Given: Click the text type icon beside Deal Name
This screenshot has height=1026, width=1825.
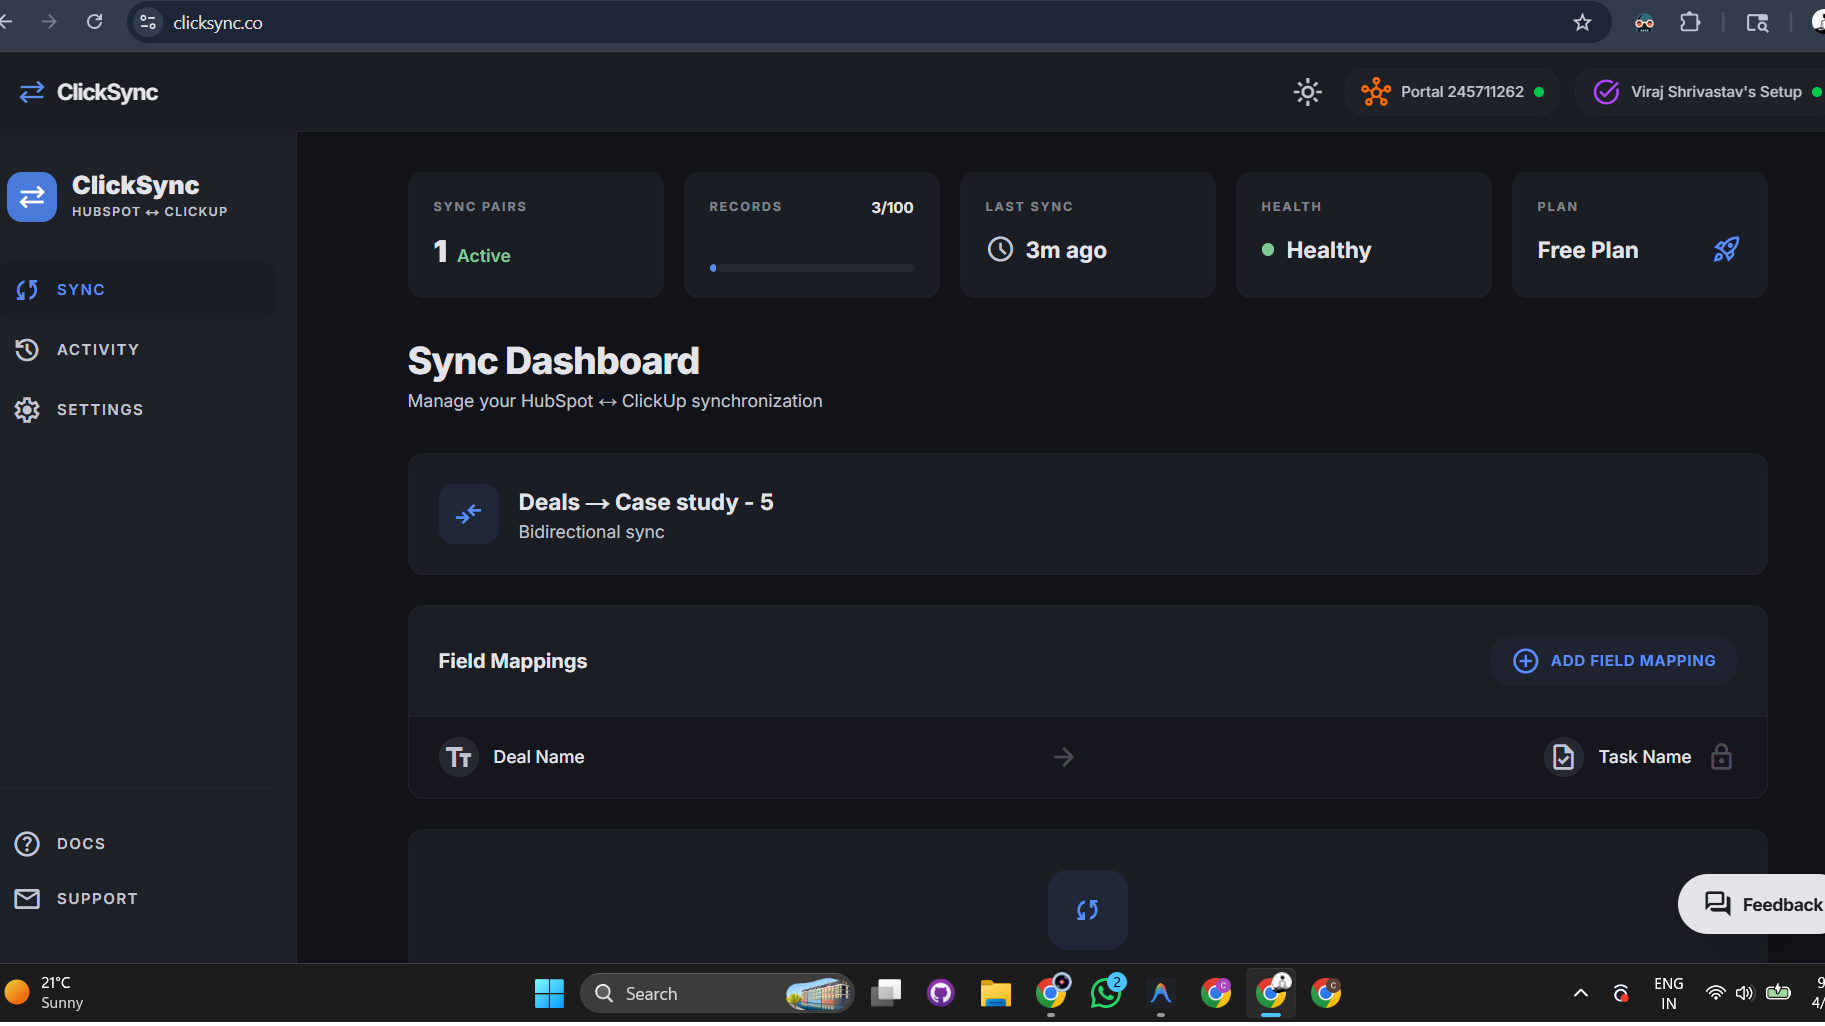Looking at the screenshot, I should [459, 757].
